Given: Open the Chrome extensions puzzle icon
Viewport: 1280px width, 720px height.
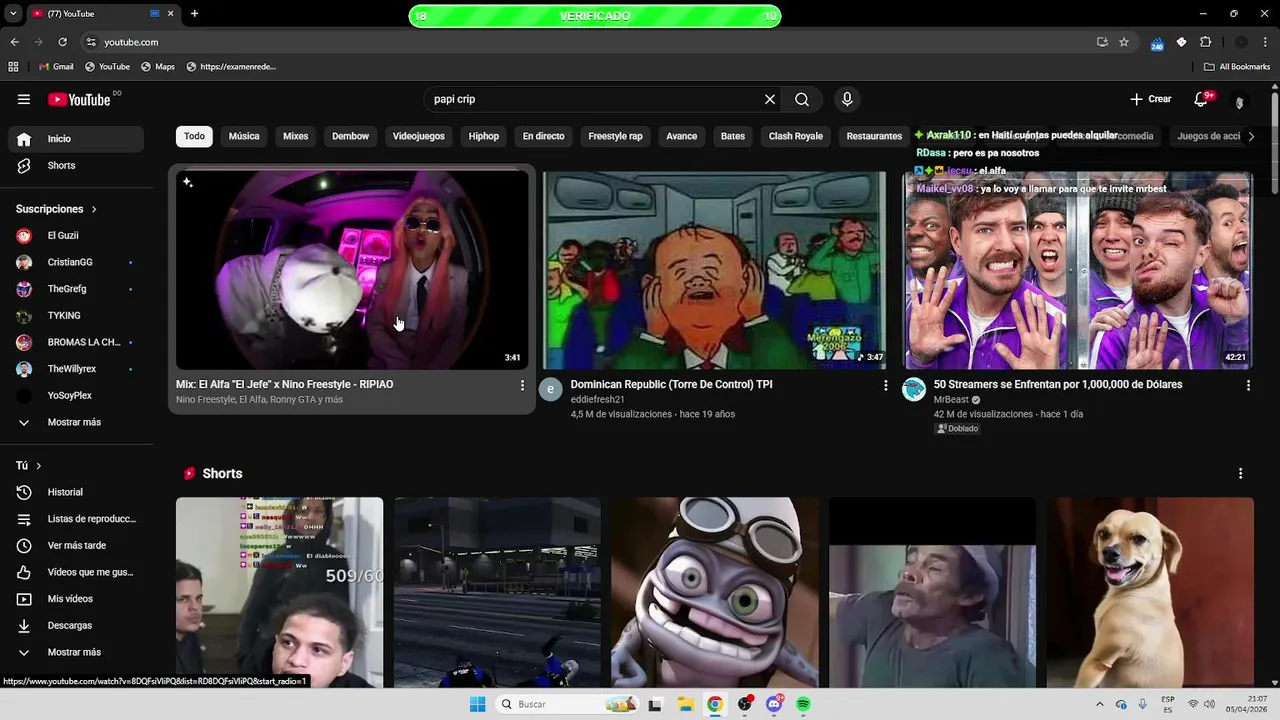Looking at the screenshot, I should (1205, 42).
